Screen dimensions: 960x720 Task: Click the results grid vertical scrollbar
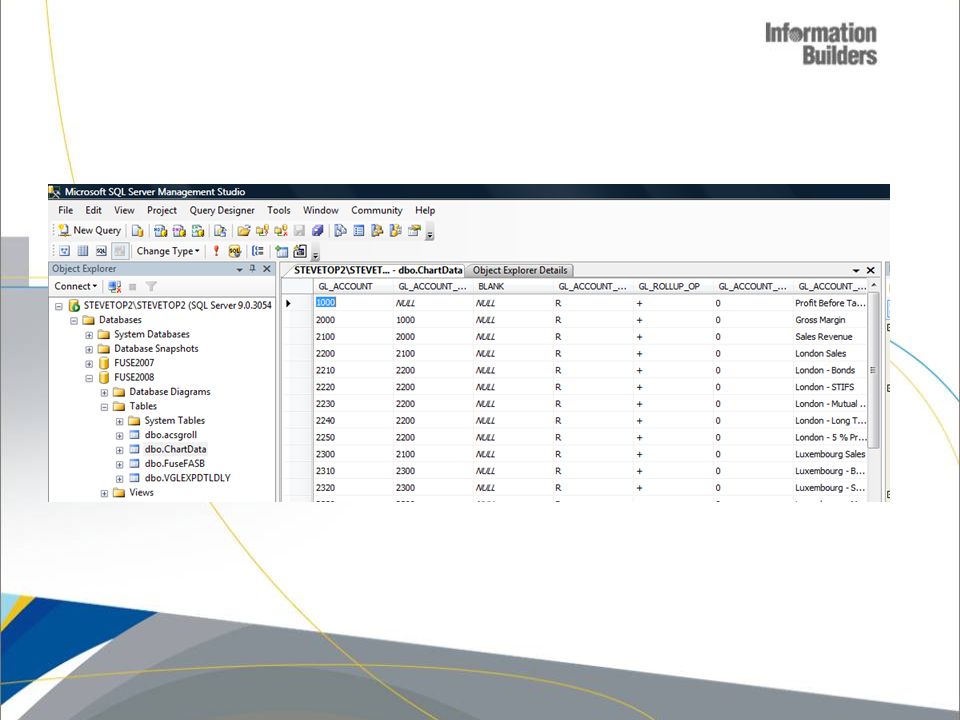874,372
